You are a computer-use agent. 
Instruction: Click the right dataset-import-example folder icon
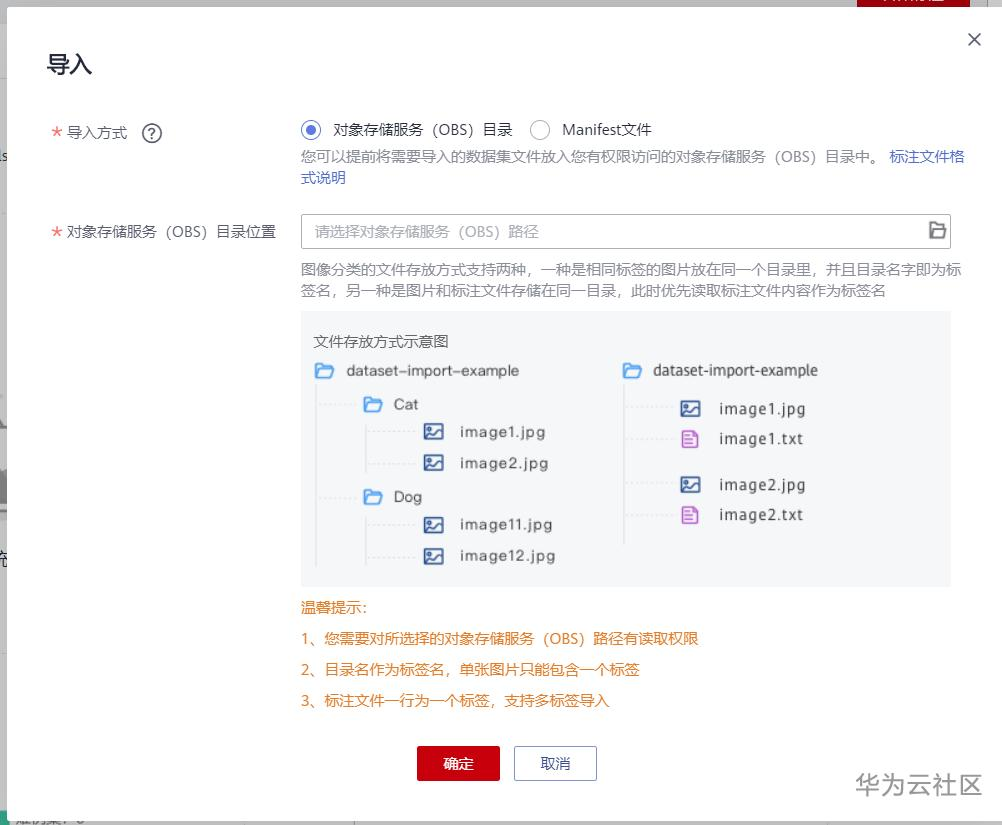[x=630, y=370]
